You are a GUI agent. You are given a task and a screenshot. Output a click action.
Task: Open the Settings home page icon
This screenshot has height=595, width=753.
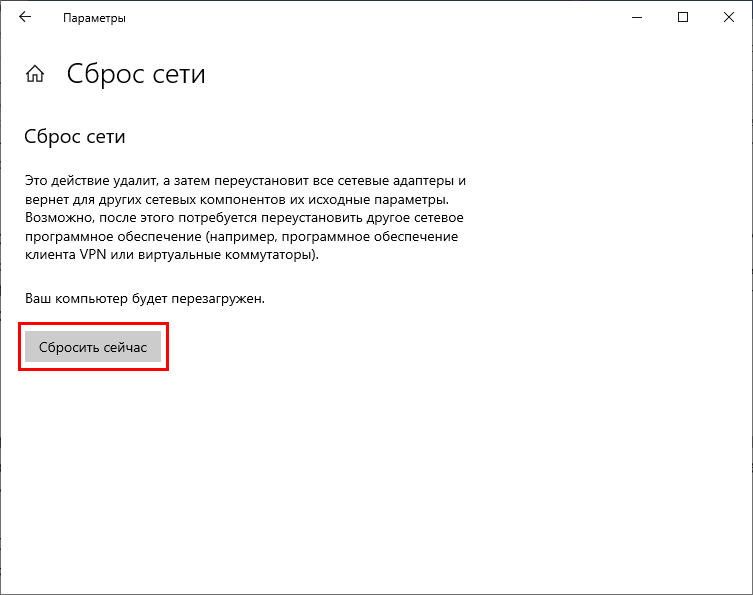[35, 74]
